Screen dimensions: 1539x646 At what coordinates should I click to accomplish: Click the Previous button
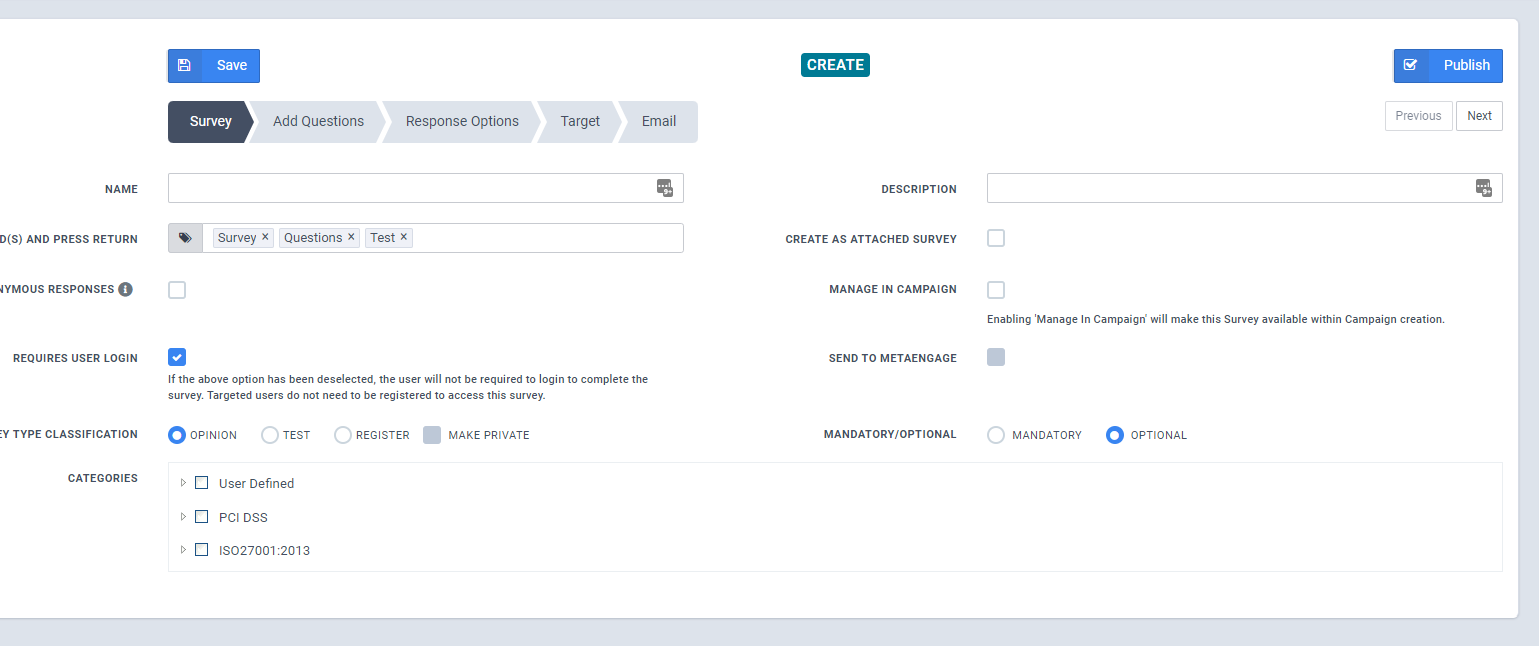click(x=1418, y=116)
